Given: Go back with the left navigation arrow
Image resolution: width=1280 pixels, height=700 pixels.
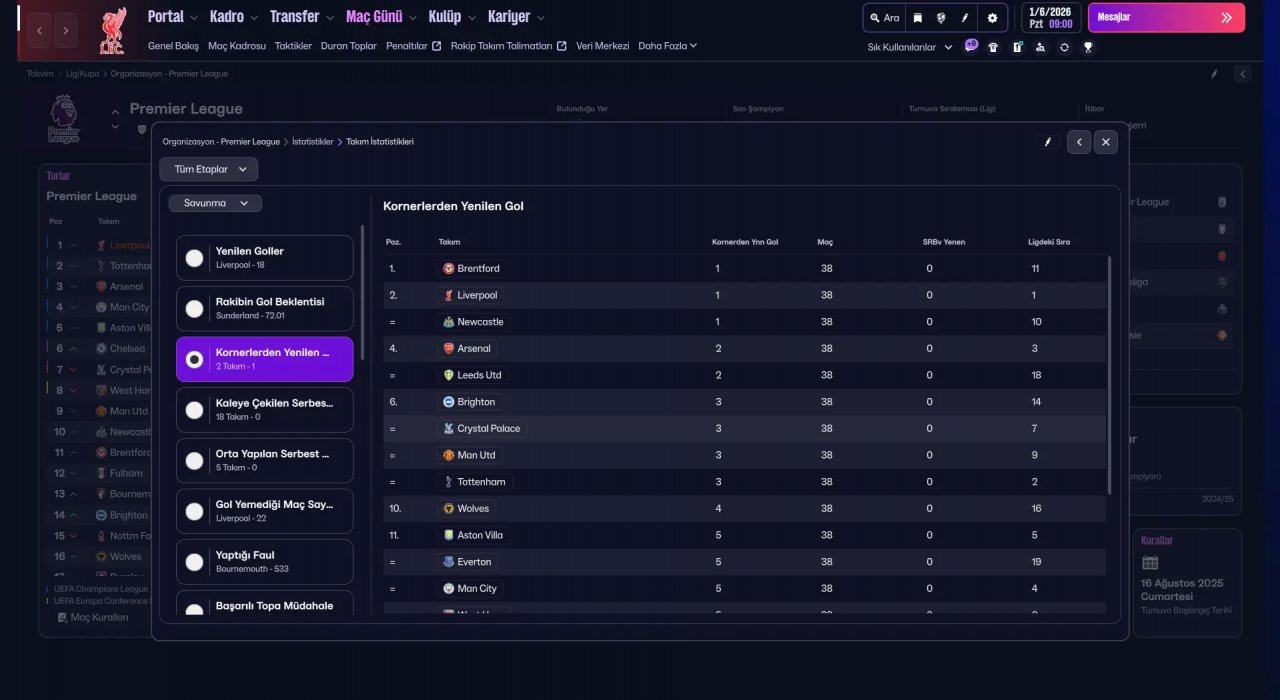Looking at the screenshot, I should (x=39, y=31).
